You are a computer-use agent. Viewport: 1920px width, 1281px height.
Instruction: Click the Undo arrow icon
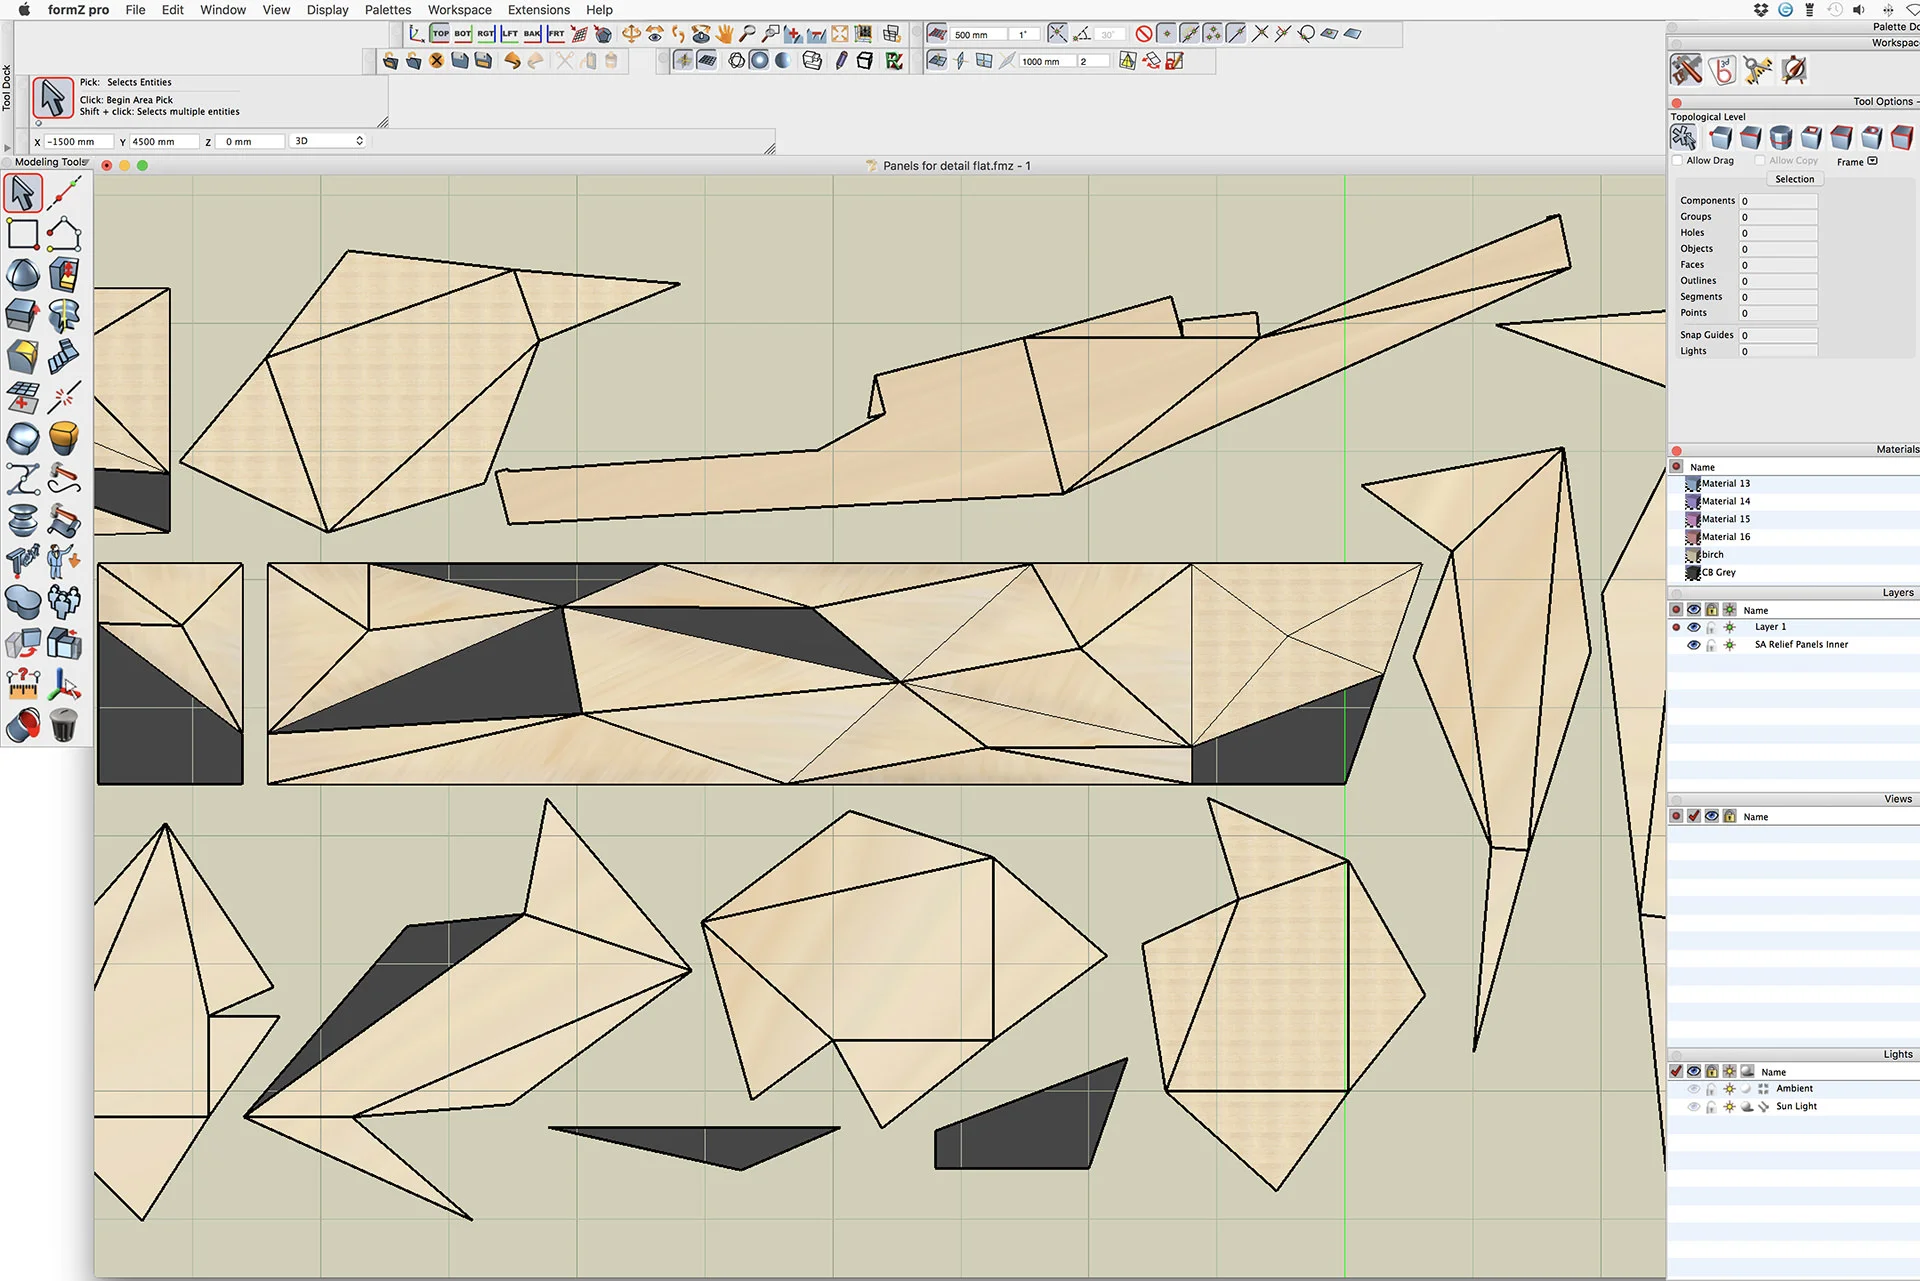click(x=512, y=61)
